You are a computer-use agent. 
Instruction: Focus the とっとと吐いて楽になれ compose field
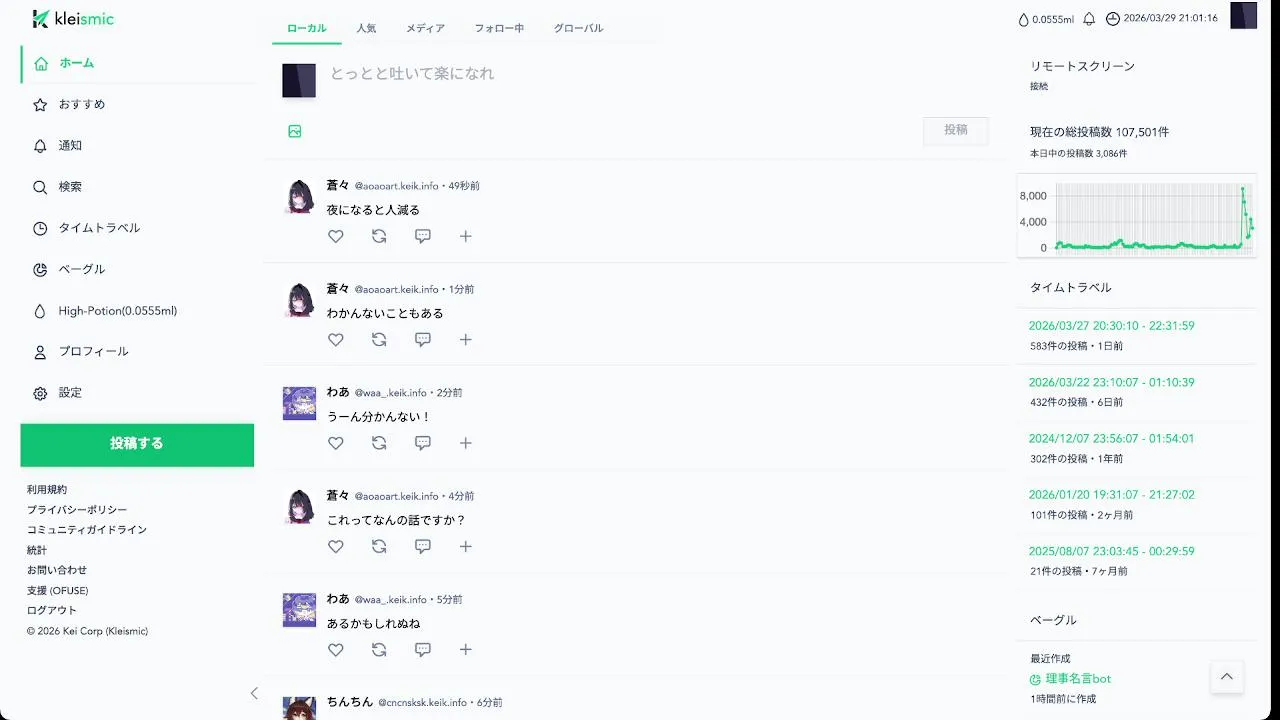pos(660,74)
